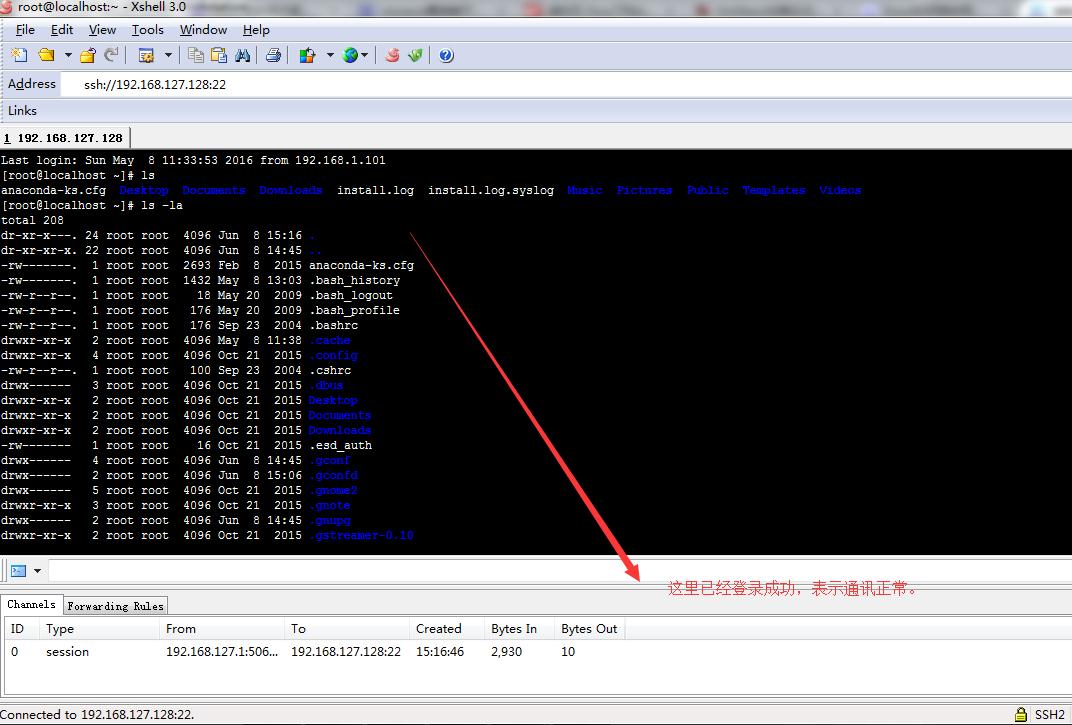Click the status bar padlock icon

click(1021, 715)
